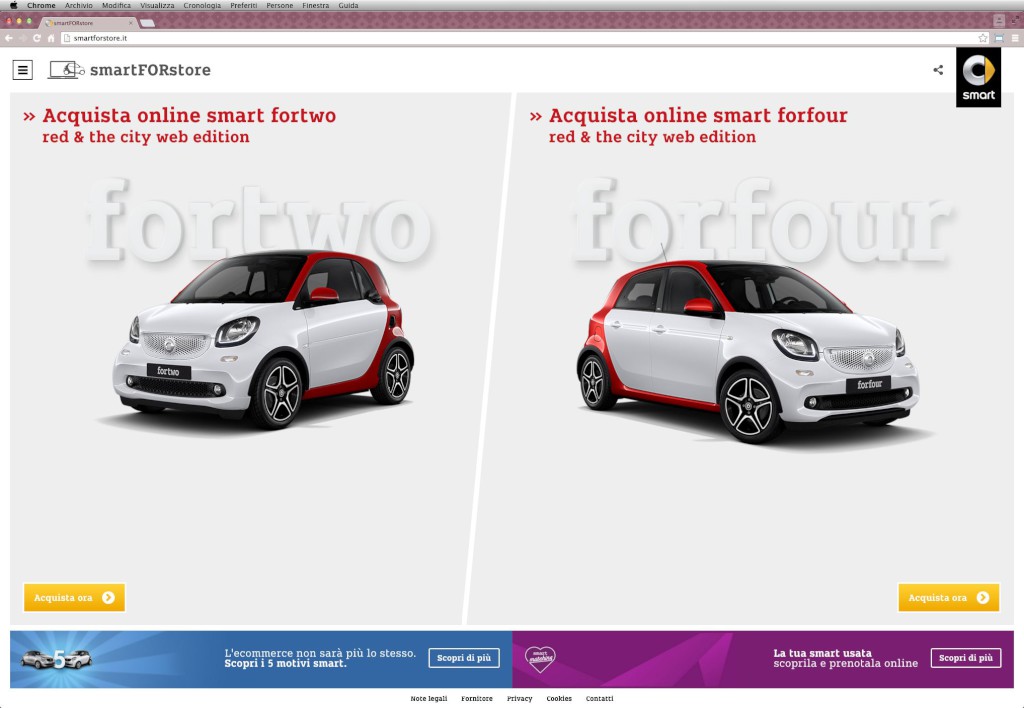The image size is (1024, 708).
Task: Open Chrome settings menu icon
Action: pos(1013,38)
